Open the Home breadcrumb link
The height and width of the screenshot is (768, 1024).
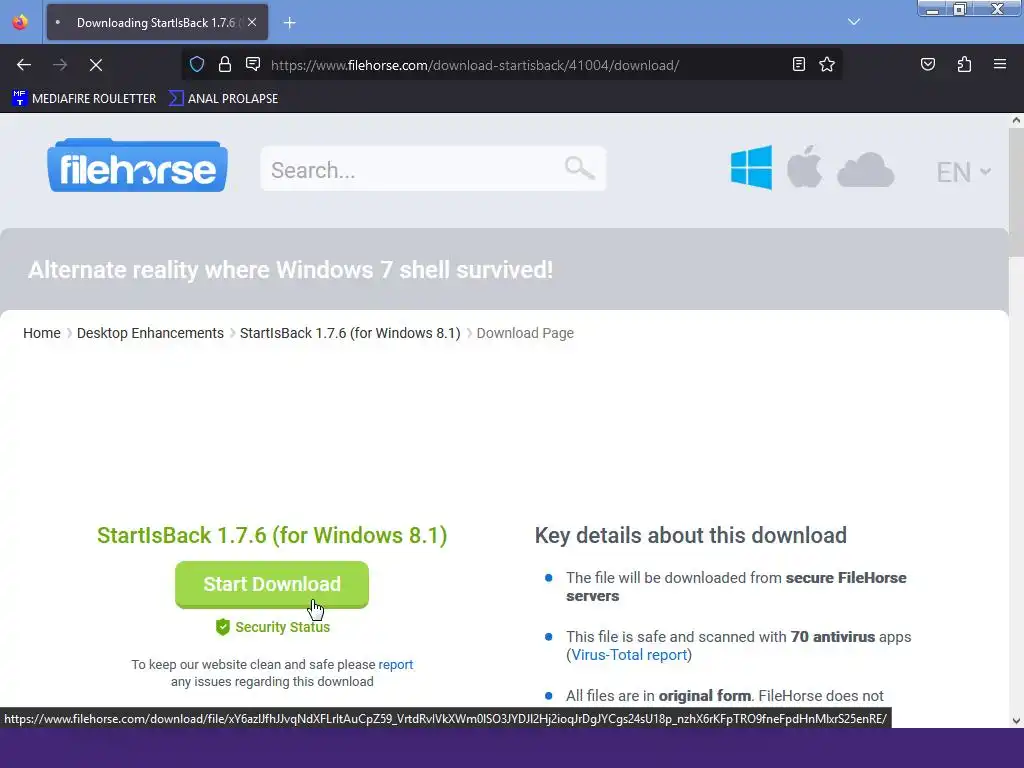point(42,333)
